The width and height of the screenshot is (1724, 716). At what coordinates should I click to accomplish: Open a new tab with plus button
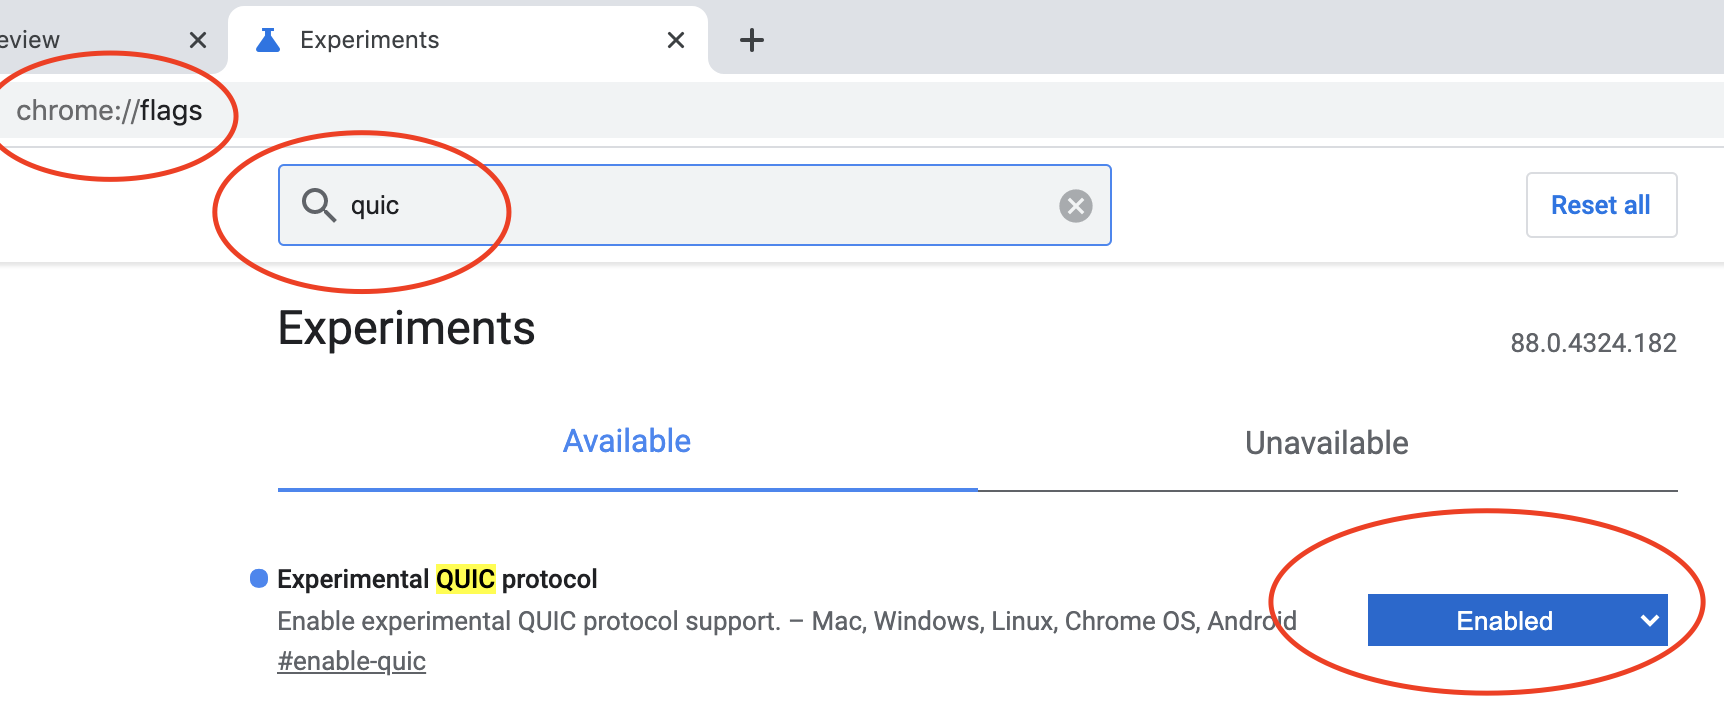click(x=752, y=40)
